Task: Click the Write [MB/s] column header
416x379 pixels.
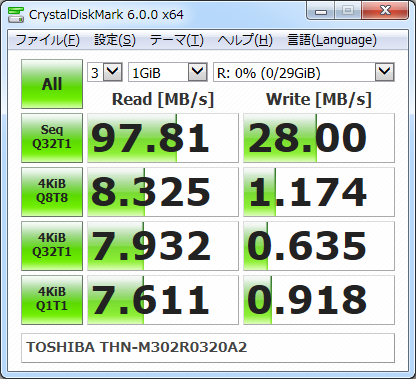Action: [x=319, y=99]
